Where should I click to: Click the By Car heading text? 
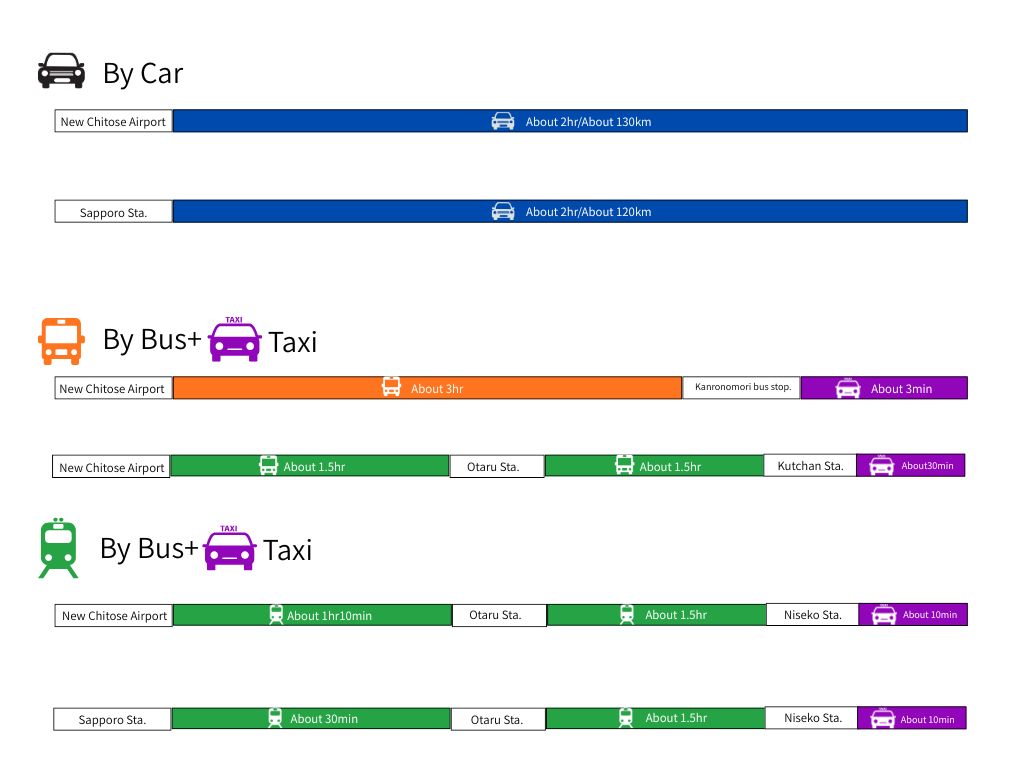[x=142, y=73]
